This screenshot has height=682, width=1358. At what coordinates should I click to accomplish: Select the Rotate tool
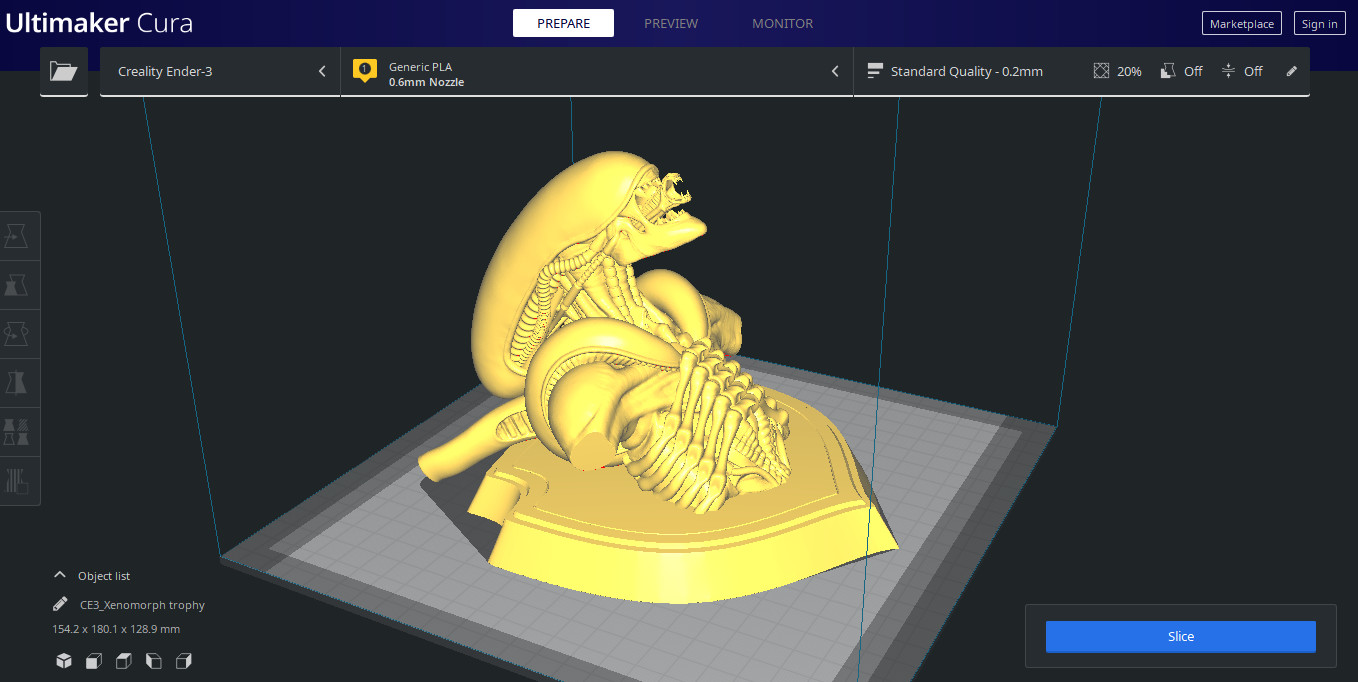coord(19,334)
